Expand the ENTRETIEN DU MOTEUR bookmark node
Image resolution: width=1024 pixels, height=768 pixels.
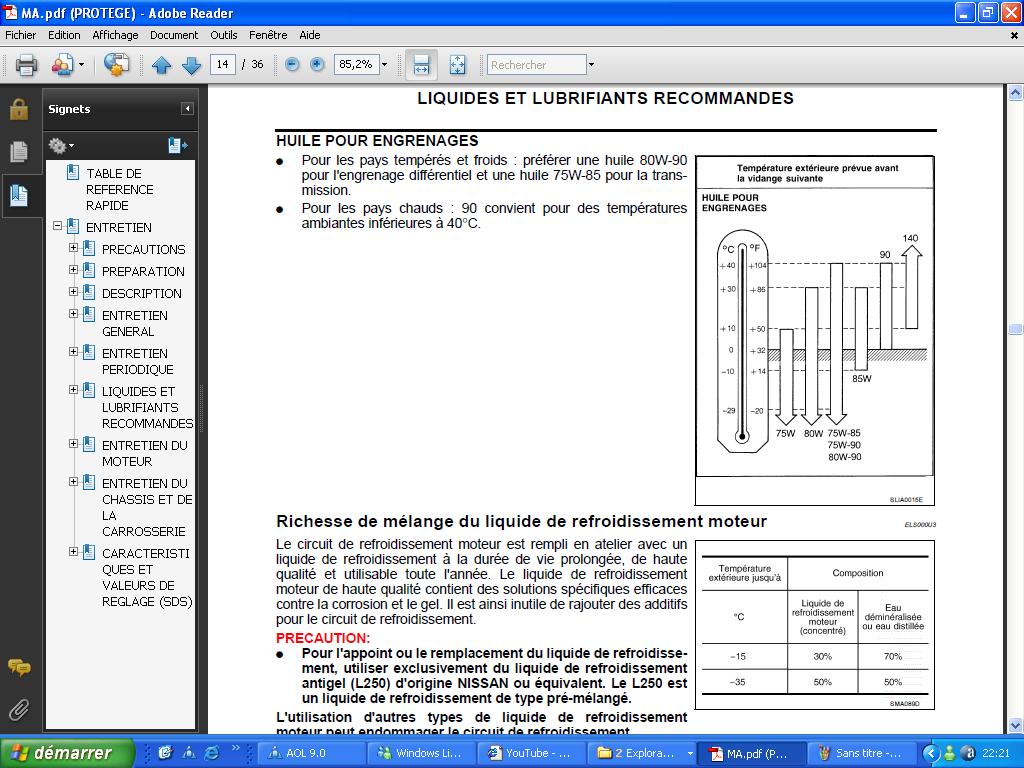tap(73, 444)
